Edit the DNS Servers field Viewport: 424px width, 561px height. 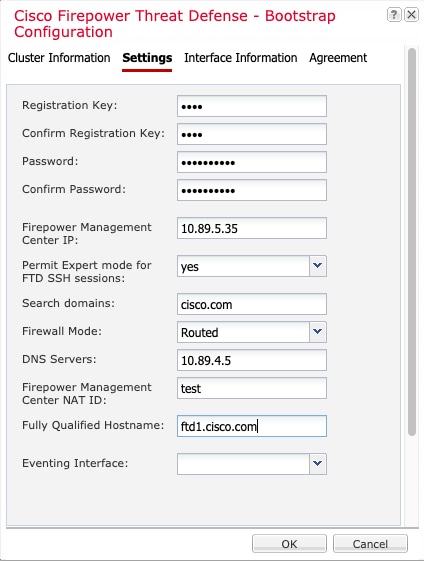pyautogui.click(x=252, y=360)
